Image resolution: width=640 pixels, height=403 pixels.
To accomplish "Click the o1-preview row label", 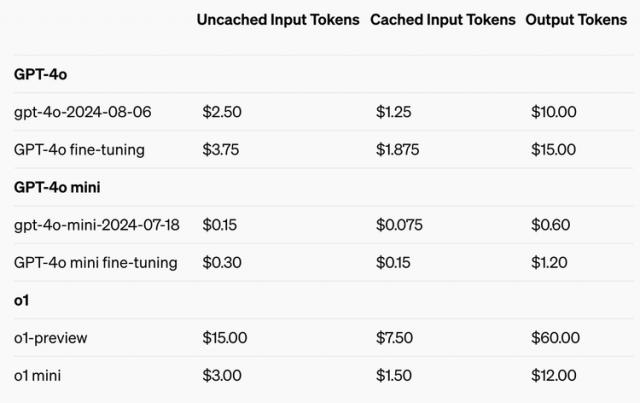I will pos(51,338).
